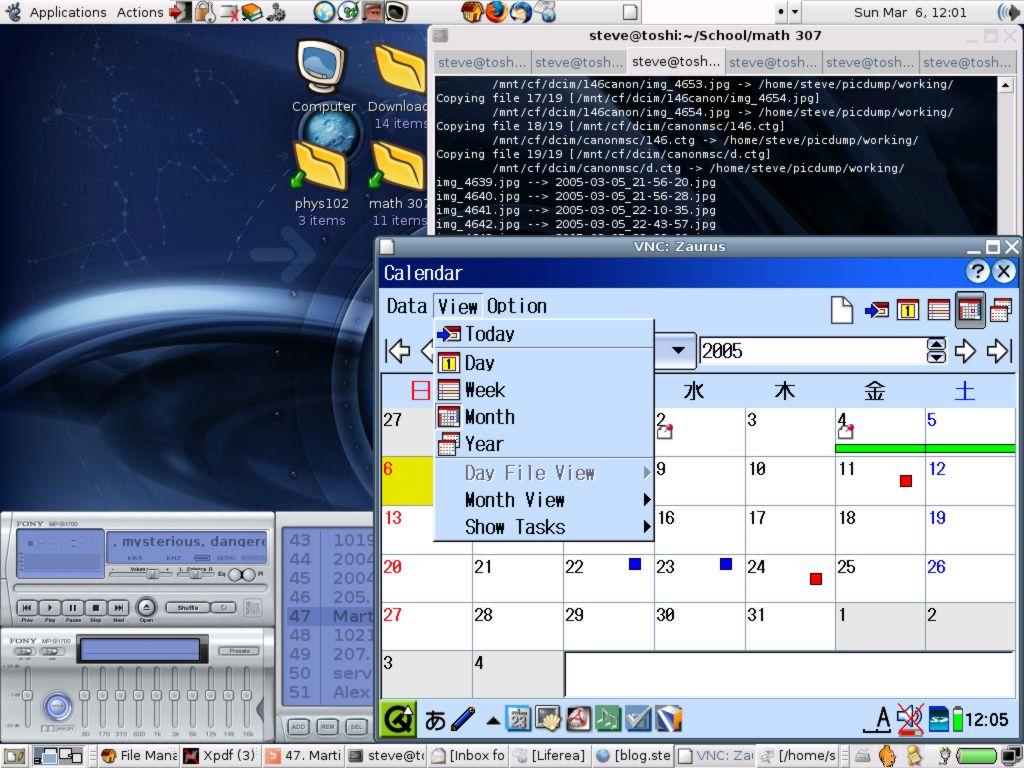Unmute the Zaurus speaker icon
The image size is (1024, 768).
click(x=910, y=719)
